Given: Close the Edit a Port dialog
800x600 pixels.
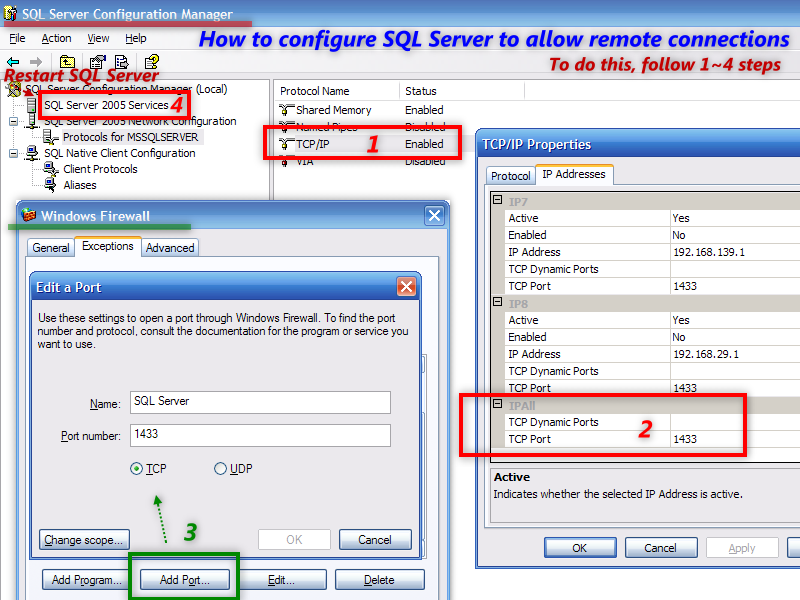Looking at the screenshot, I should (x=406, y=287).
